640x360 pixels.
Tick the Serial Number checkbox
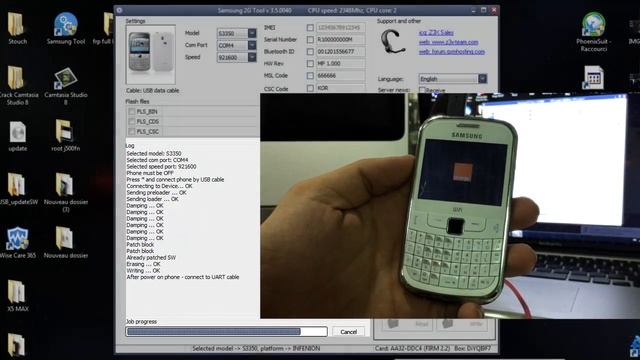coord(310,40)
